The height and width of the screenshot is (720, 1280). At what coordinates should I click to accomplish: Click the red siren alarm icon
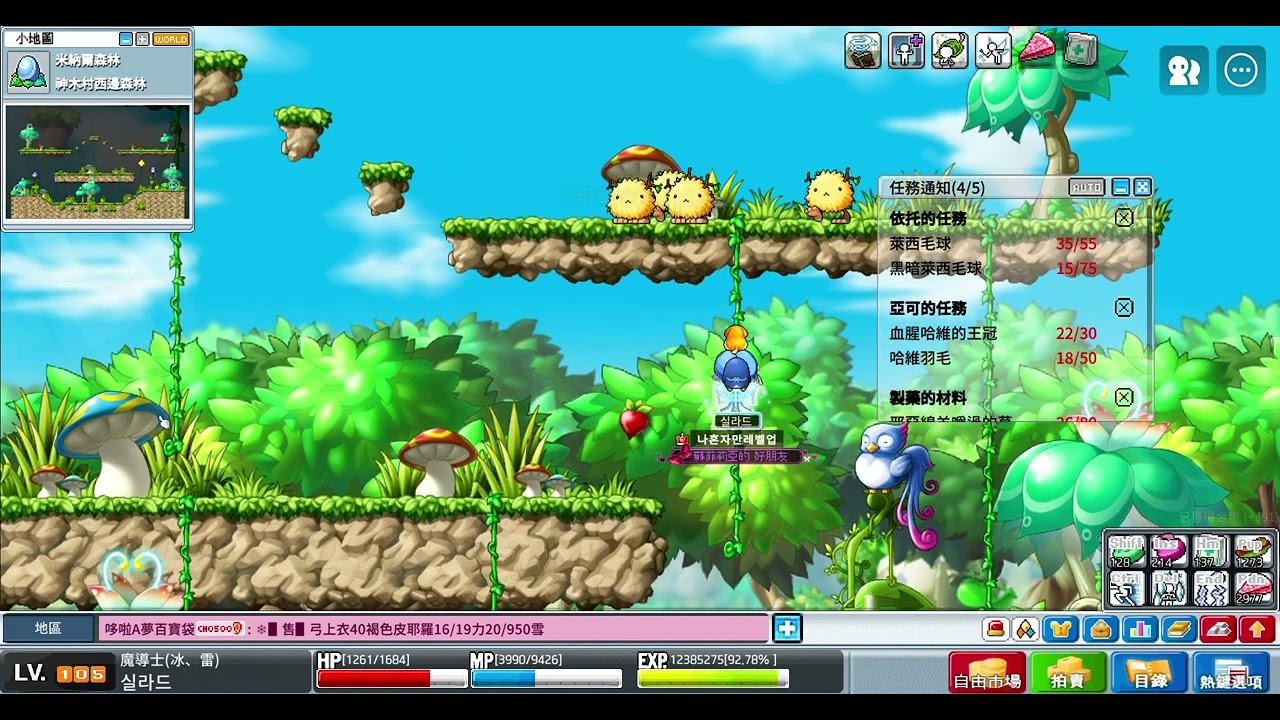coord(995,629)
